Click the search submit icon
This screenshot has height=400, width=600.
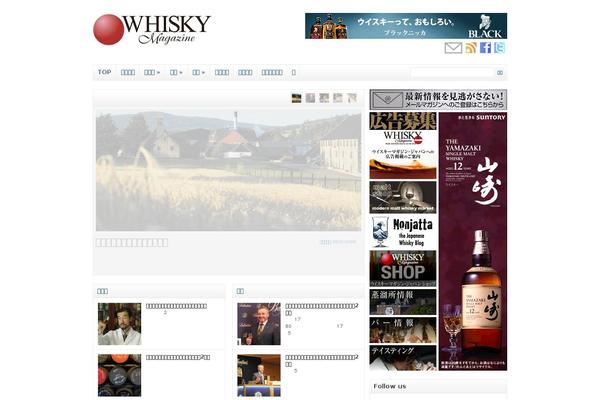(499, 73)
